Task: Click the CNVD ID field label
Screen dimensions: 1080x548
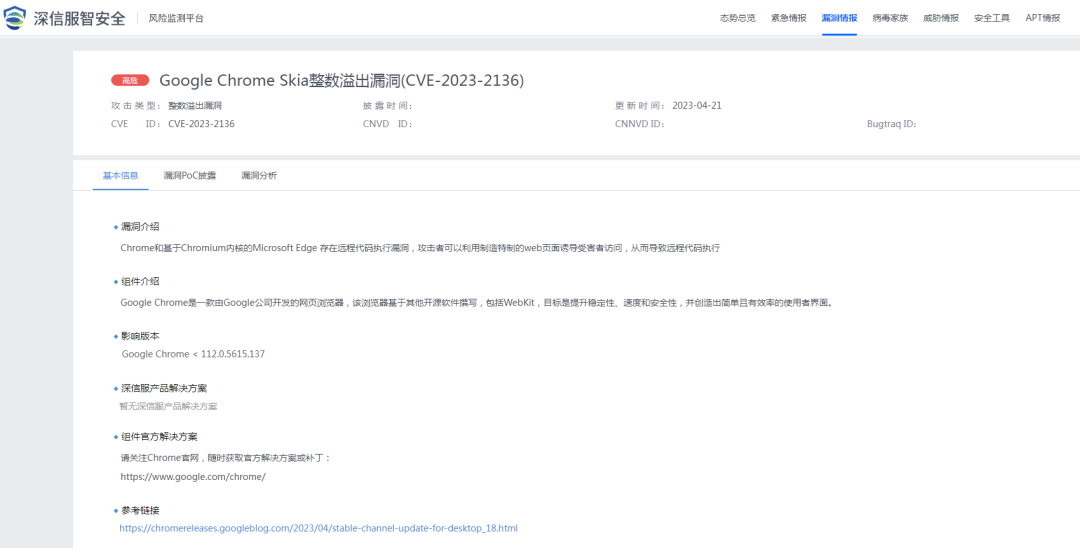Action: (387, 125)
